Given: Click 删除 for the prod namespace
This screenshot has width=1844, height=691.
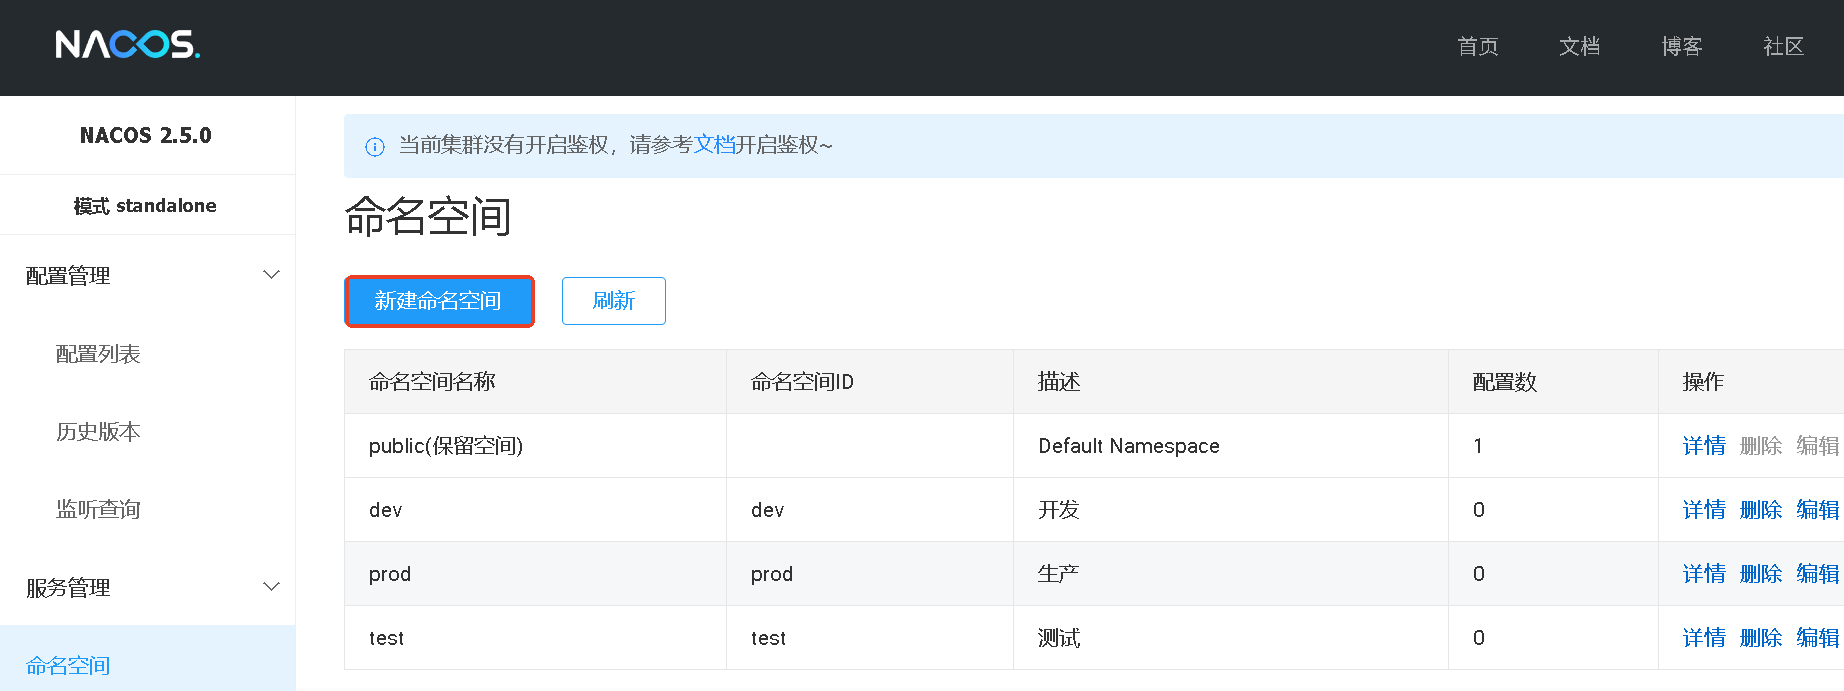Looking at the screenshot, I should click(1761, 574).
